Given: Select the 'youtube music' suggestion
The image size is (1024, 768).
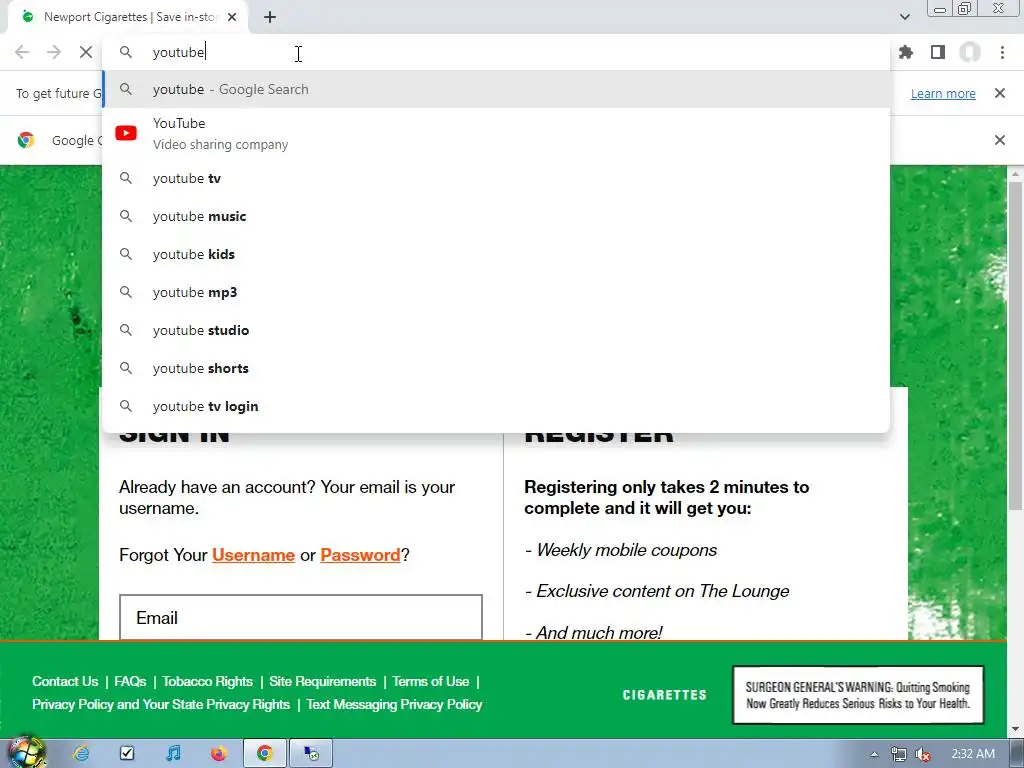Looking at the screenshot, I should pos(496,216).
